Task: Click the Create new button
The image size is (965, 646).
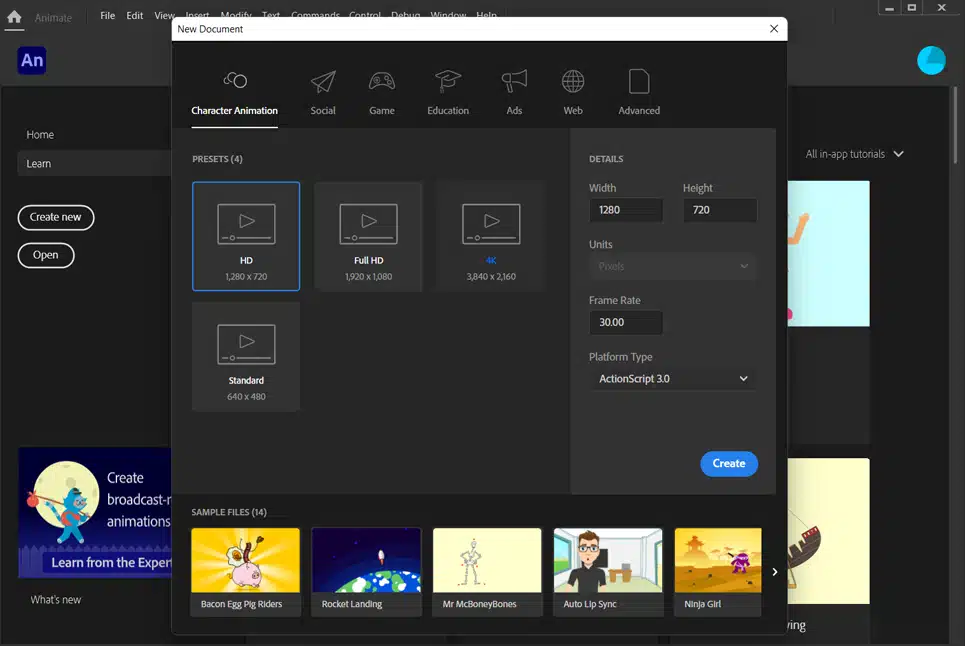Action: (55, 217)
